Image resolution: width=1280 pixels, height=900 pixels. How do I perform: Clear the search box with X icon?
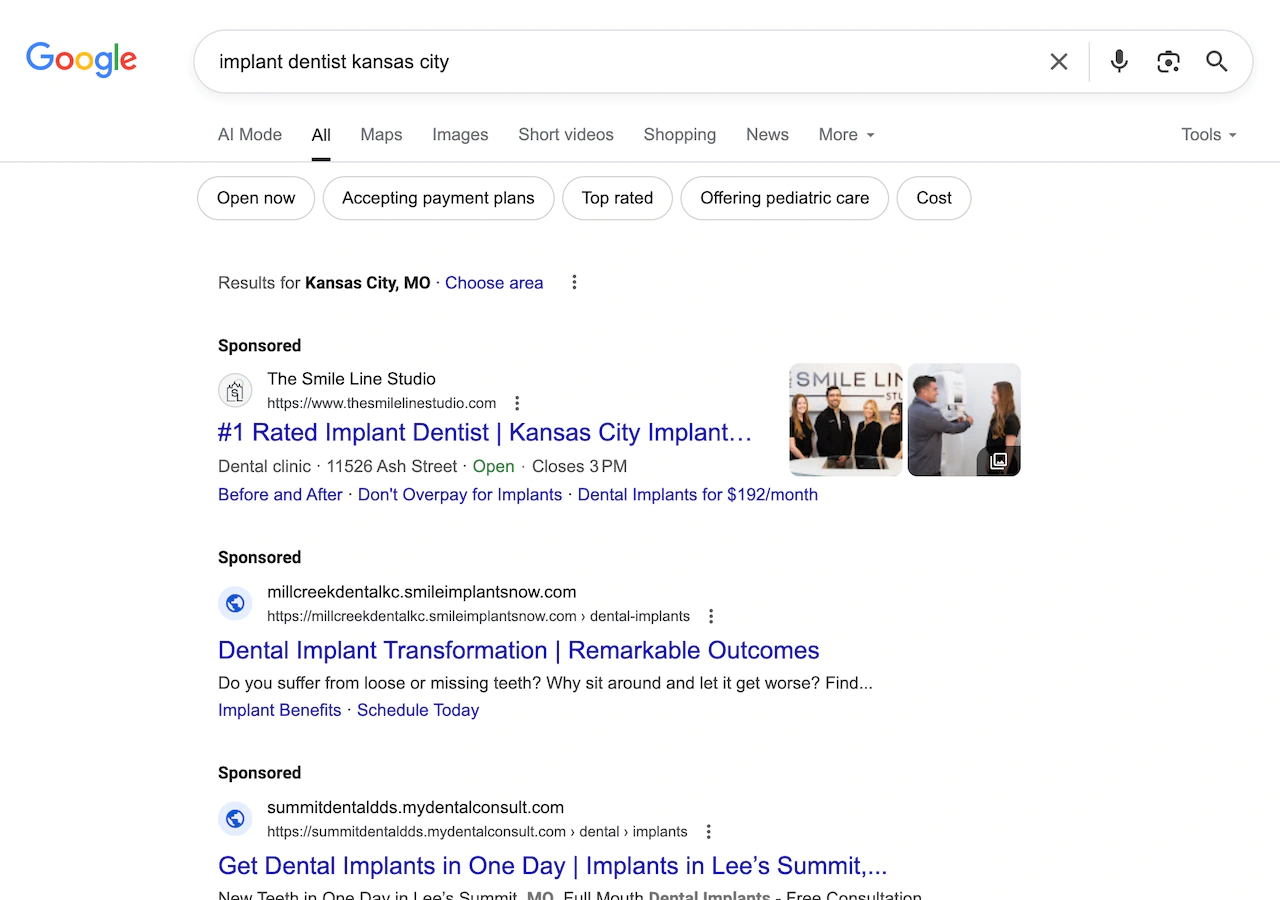pyautogui.click(x=1059, y=62)
